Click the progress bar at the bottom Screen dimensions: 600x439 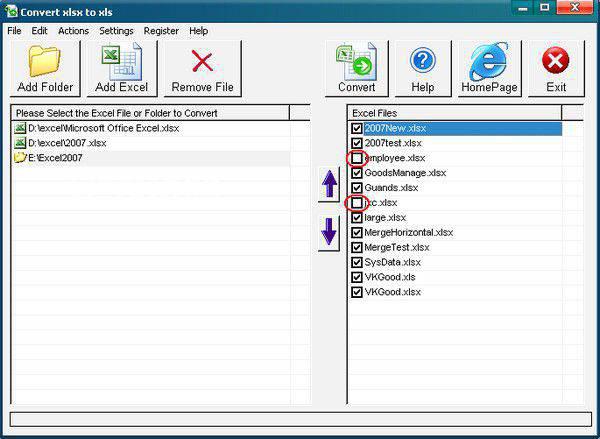pyautogui.click(x=300, y=419)
